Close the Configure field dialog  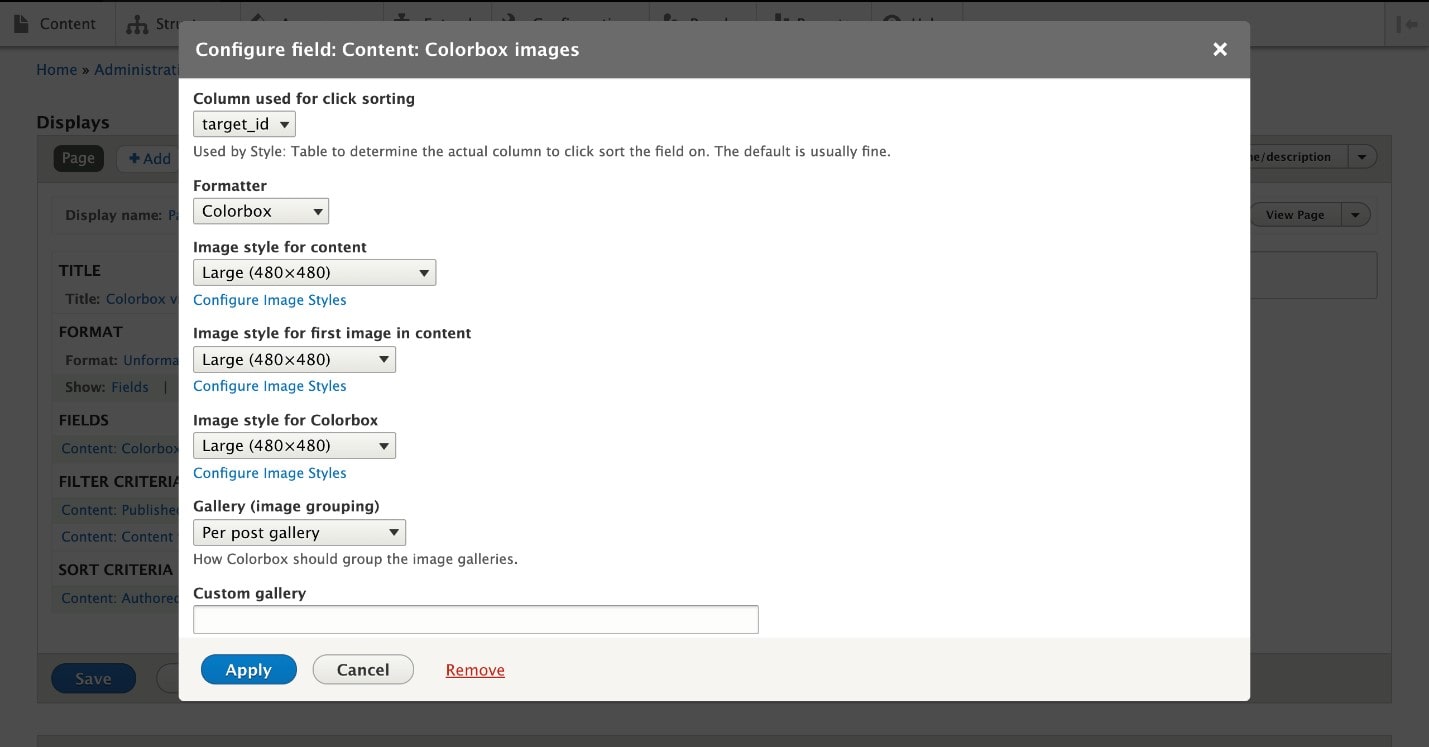(x=1219, y=49)
